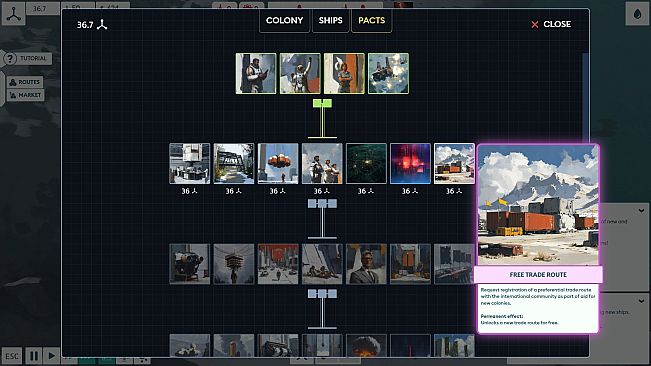Click the grey tier-three connector marker below third row
Viewport: 651px width, 366px height.
(x=322, y=294)
